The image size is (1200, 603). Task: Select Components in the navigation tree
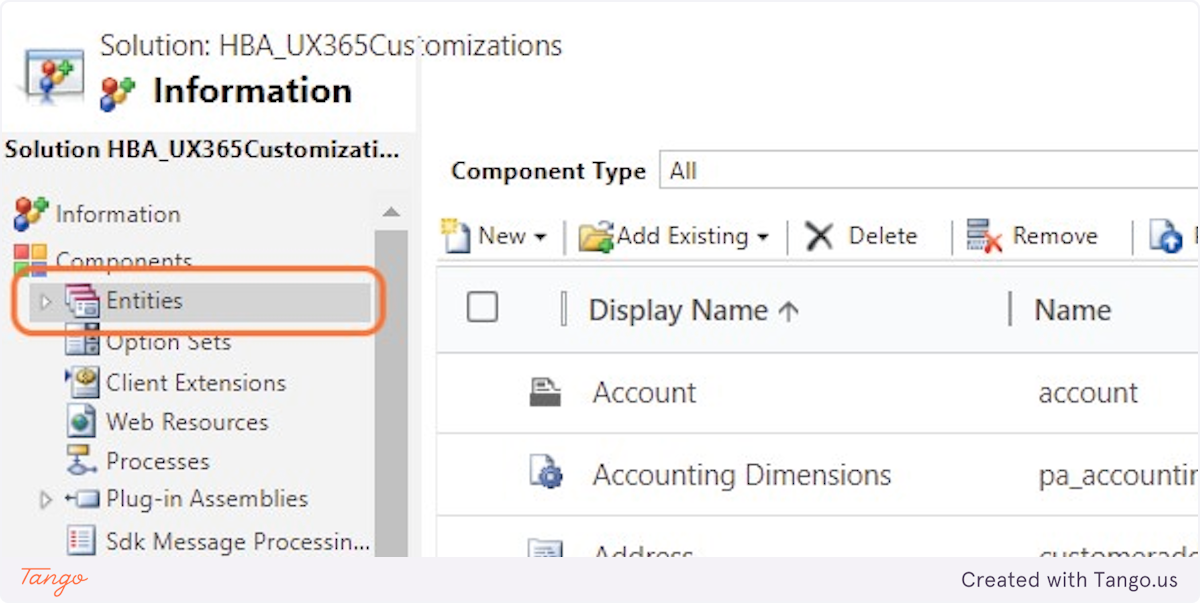[124, 260]
